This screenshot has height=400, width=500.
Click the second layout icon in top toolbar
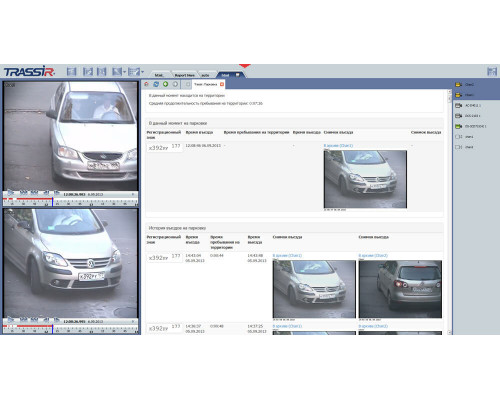pos(88,71)
